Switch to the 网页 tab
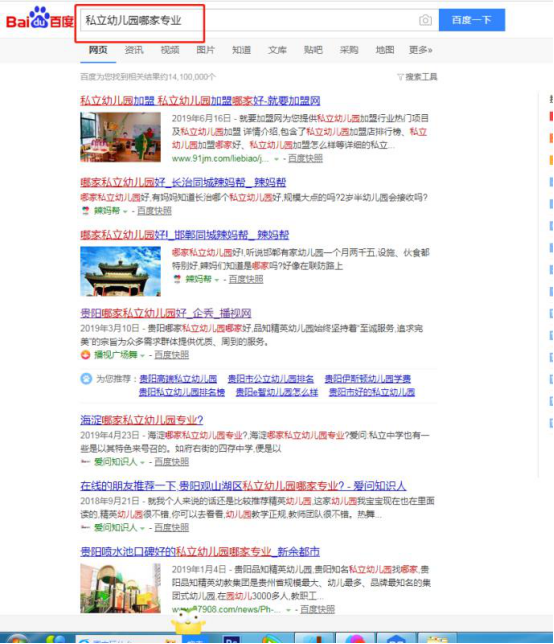554x644 pixels. pos(98,50)
